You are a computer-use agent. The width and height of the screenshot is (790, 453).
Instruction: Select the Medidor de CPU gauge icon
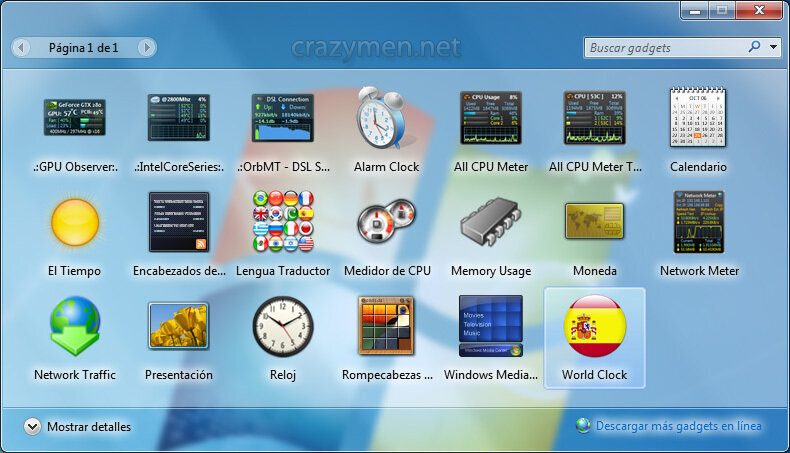pyautogui.click(x=386, y=221)
